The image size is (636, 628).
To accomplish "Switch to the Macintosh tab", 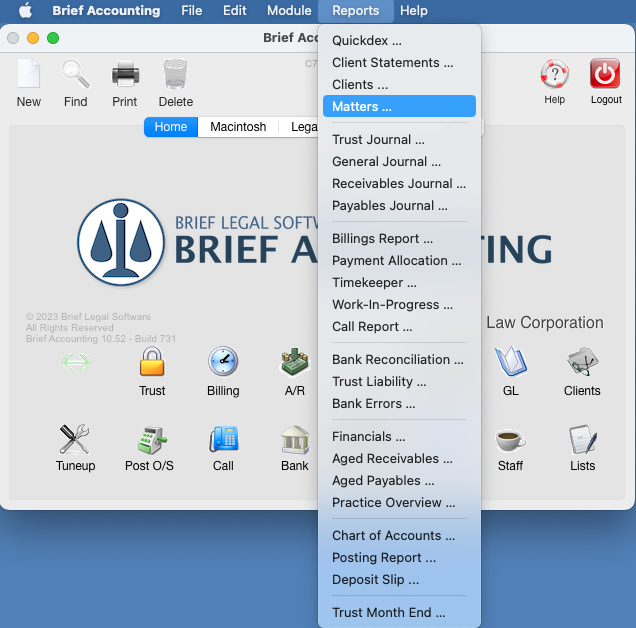I will pyautogui.click(x=238, y=127).
